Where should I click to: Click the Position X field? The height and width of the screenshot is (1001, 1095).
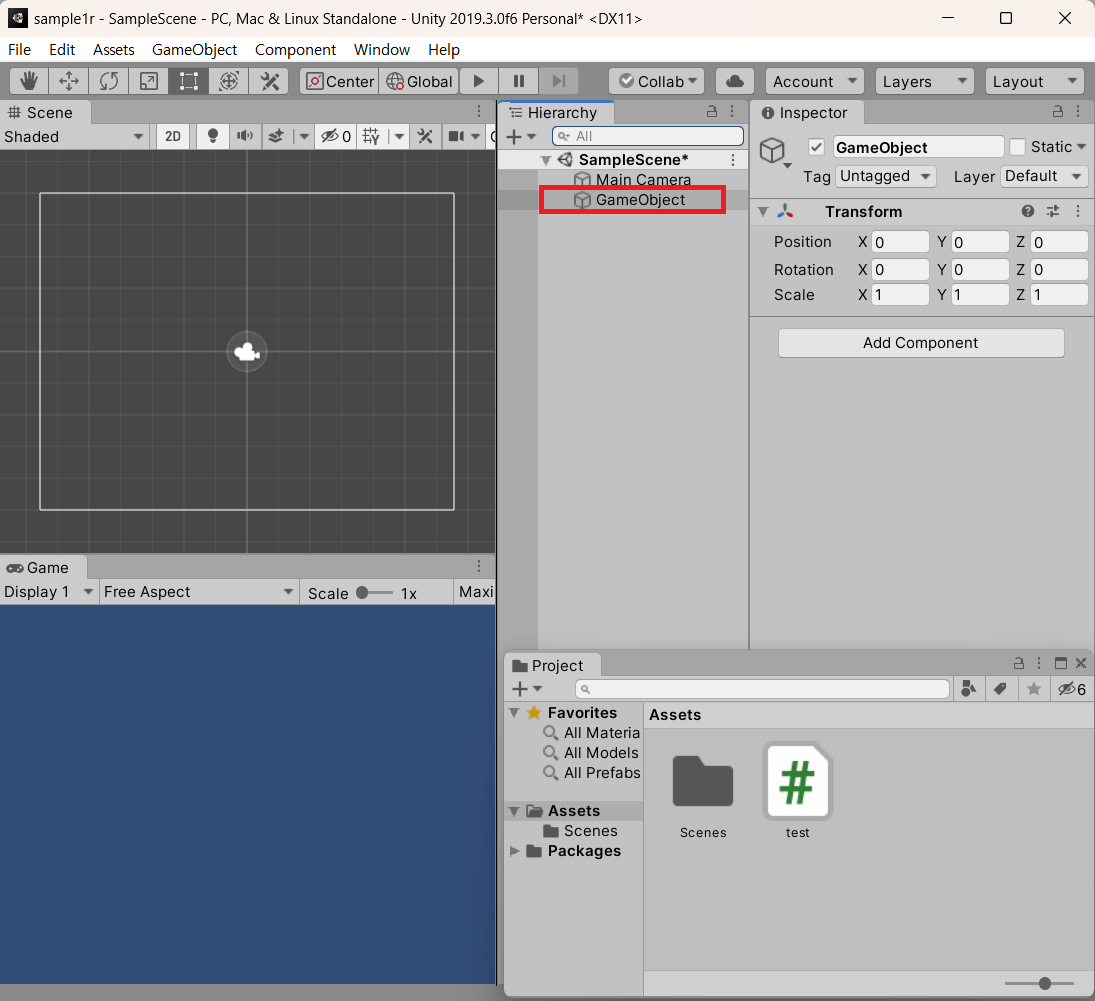pos(900,242)
